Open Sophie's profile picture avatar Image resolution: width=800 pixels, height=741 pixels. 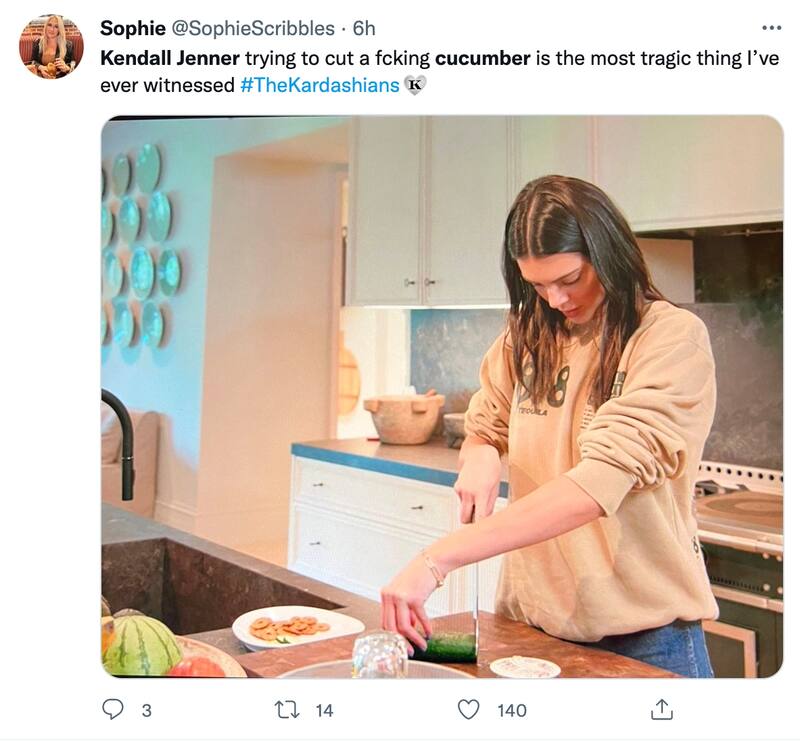click(x=51, y=47)
